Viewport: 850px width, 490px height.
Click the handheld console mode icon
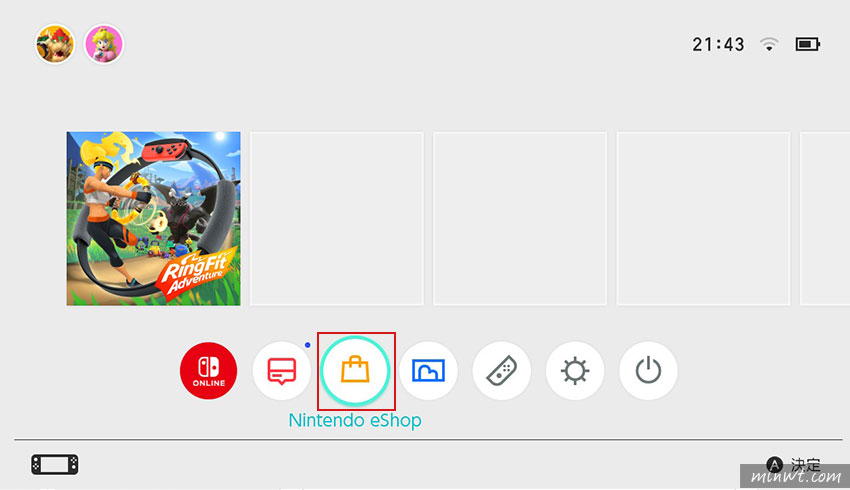click(55, 465)
